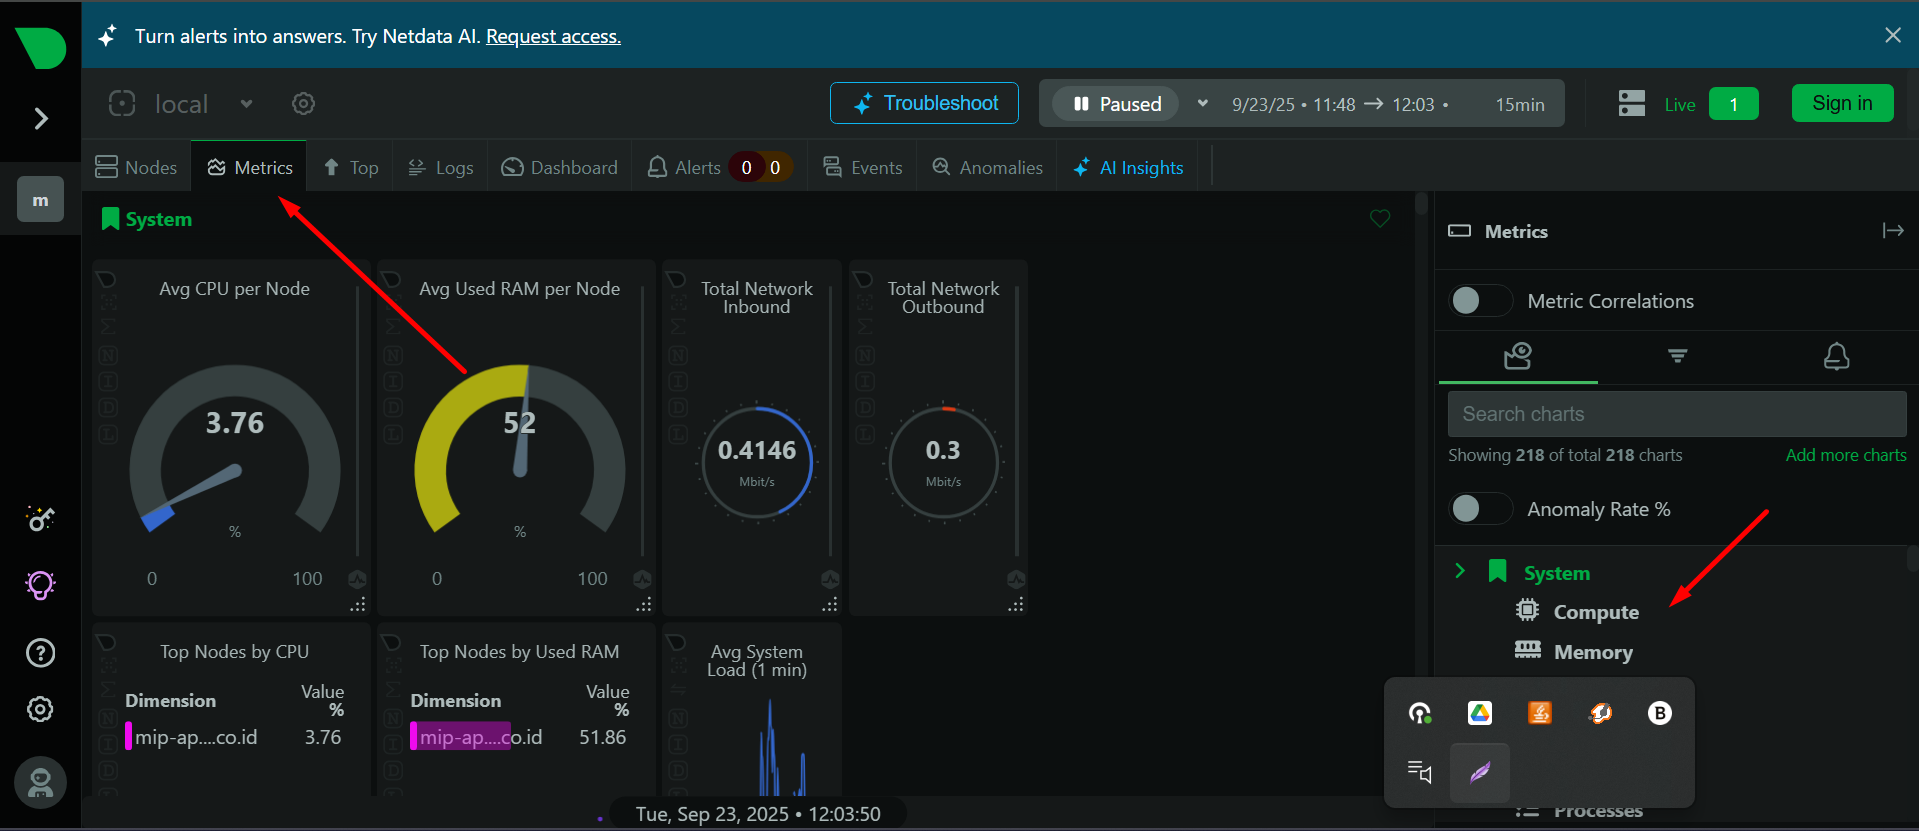Click the user avatar icon
Viewport: 1919px width, 831px height.
pos(40,782)
